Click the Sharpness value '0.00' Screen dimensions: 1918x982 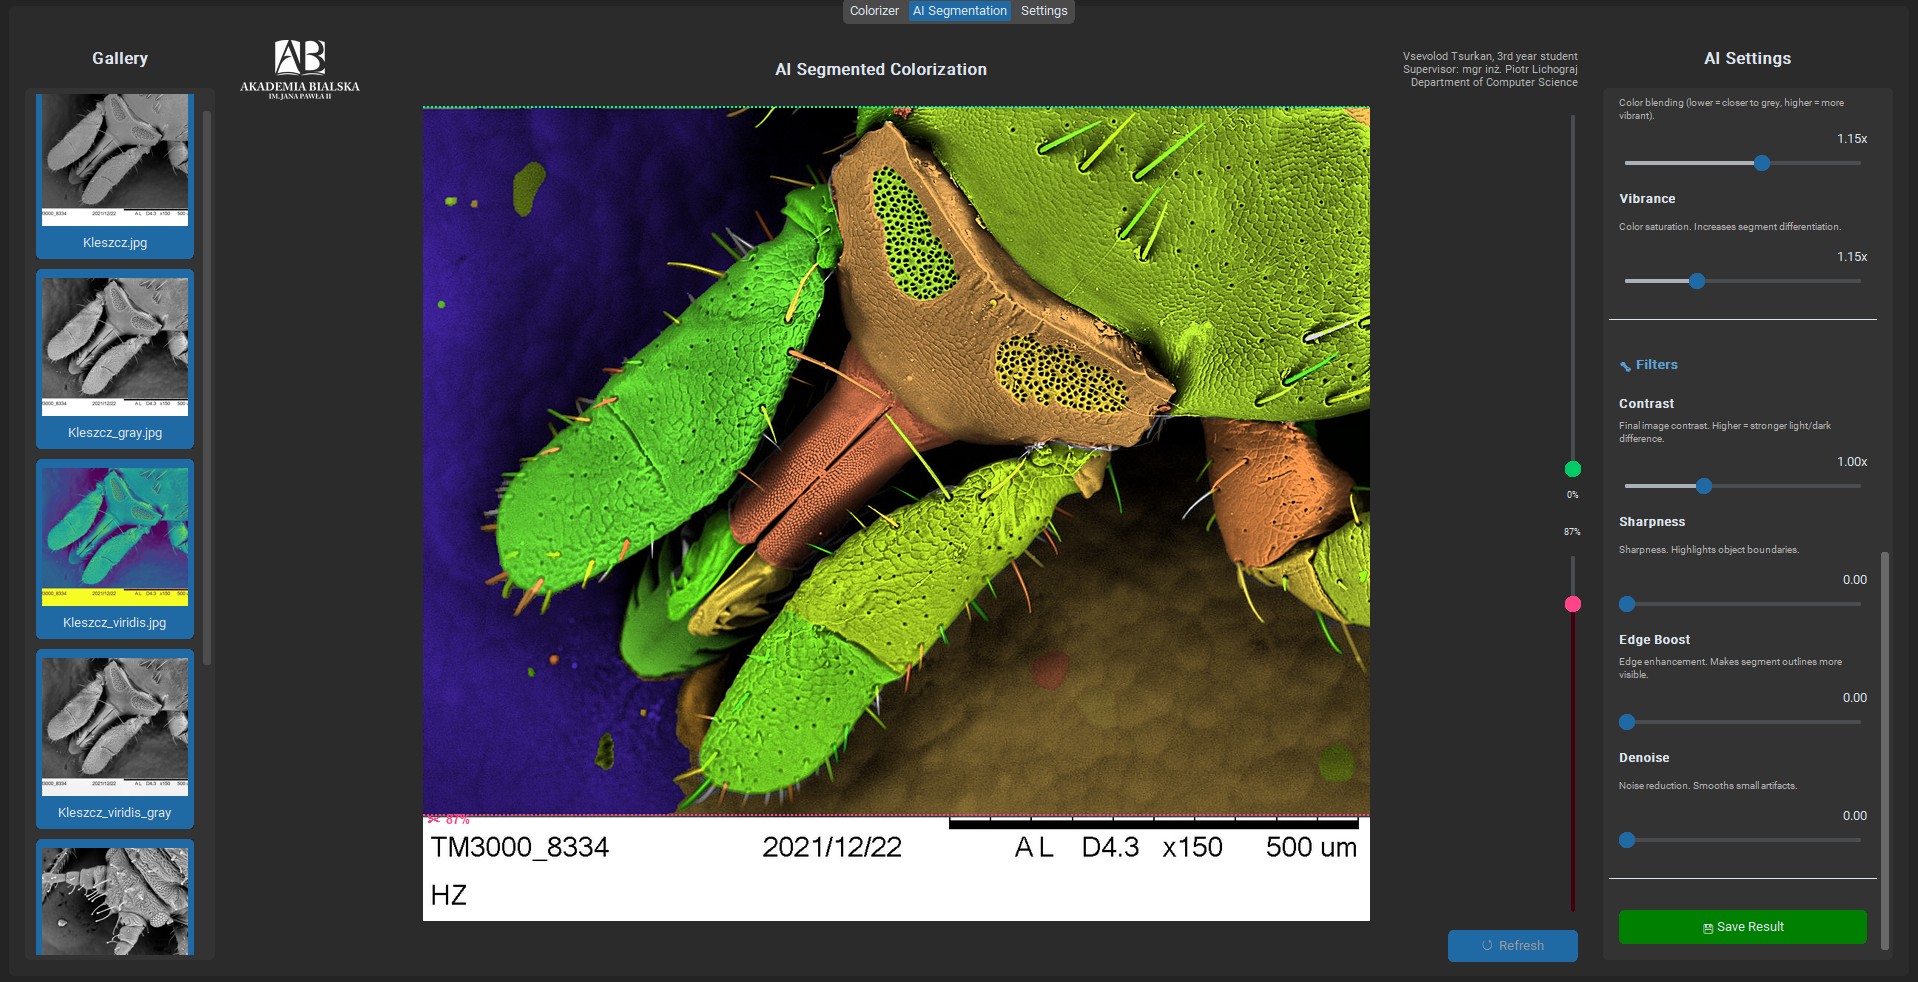(1855, 580)
